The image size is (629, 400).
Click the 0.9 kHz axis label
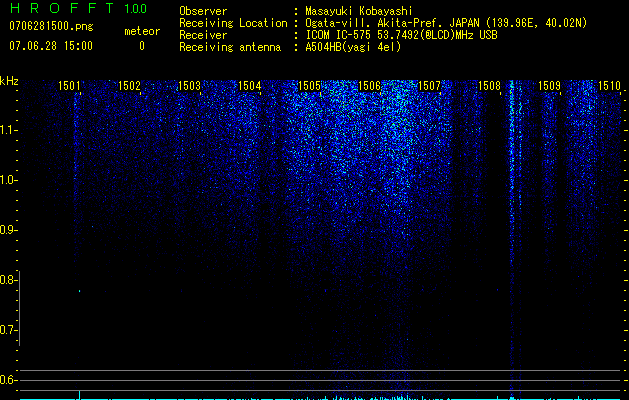[x=7, y=230]
